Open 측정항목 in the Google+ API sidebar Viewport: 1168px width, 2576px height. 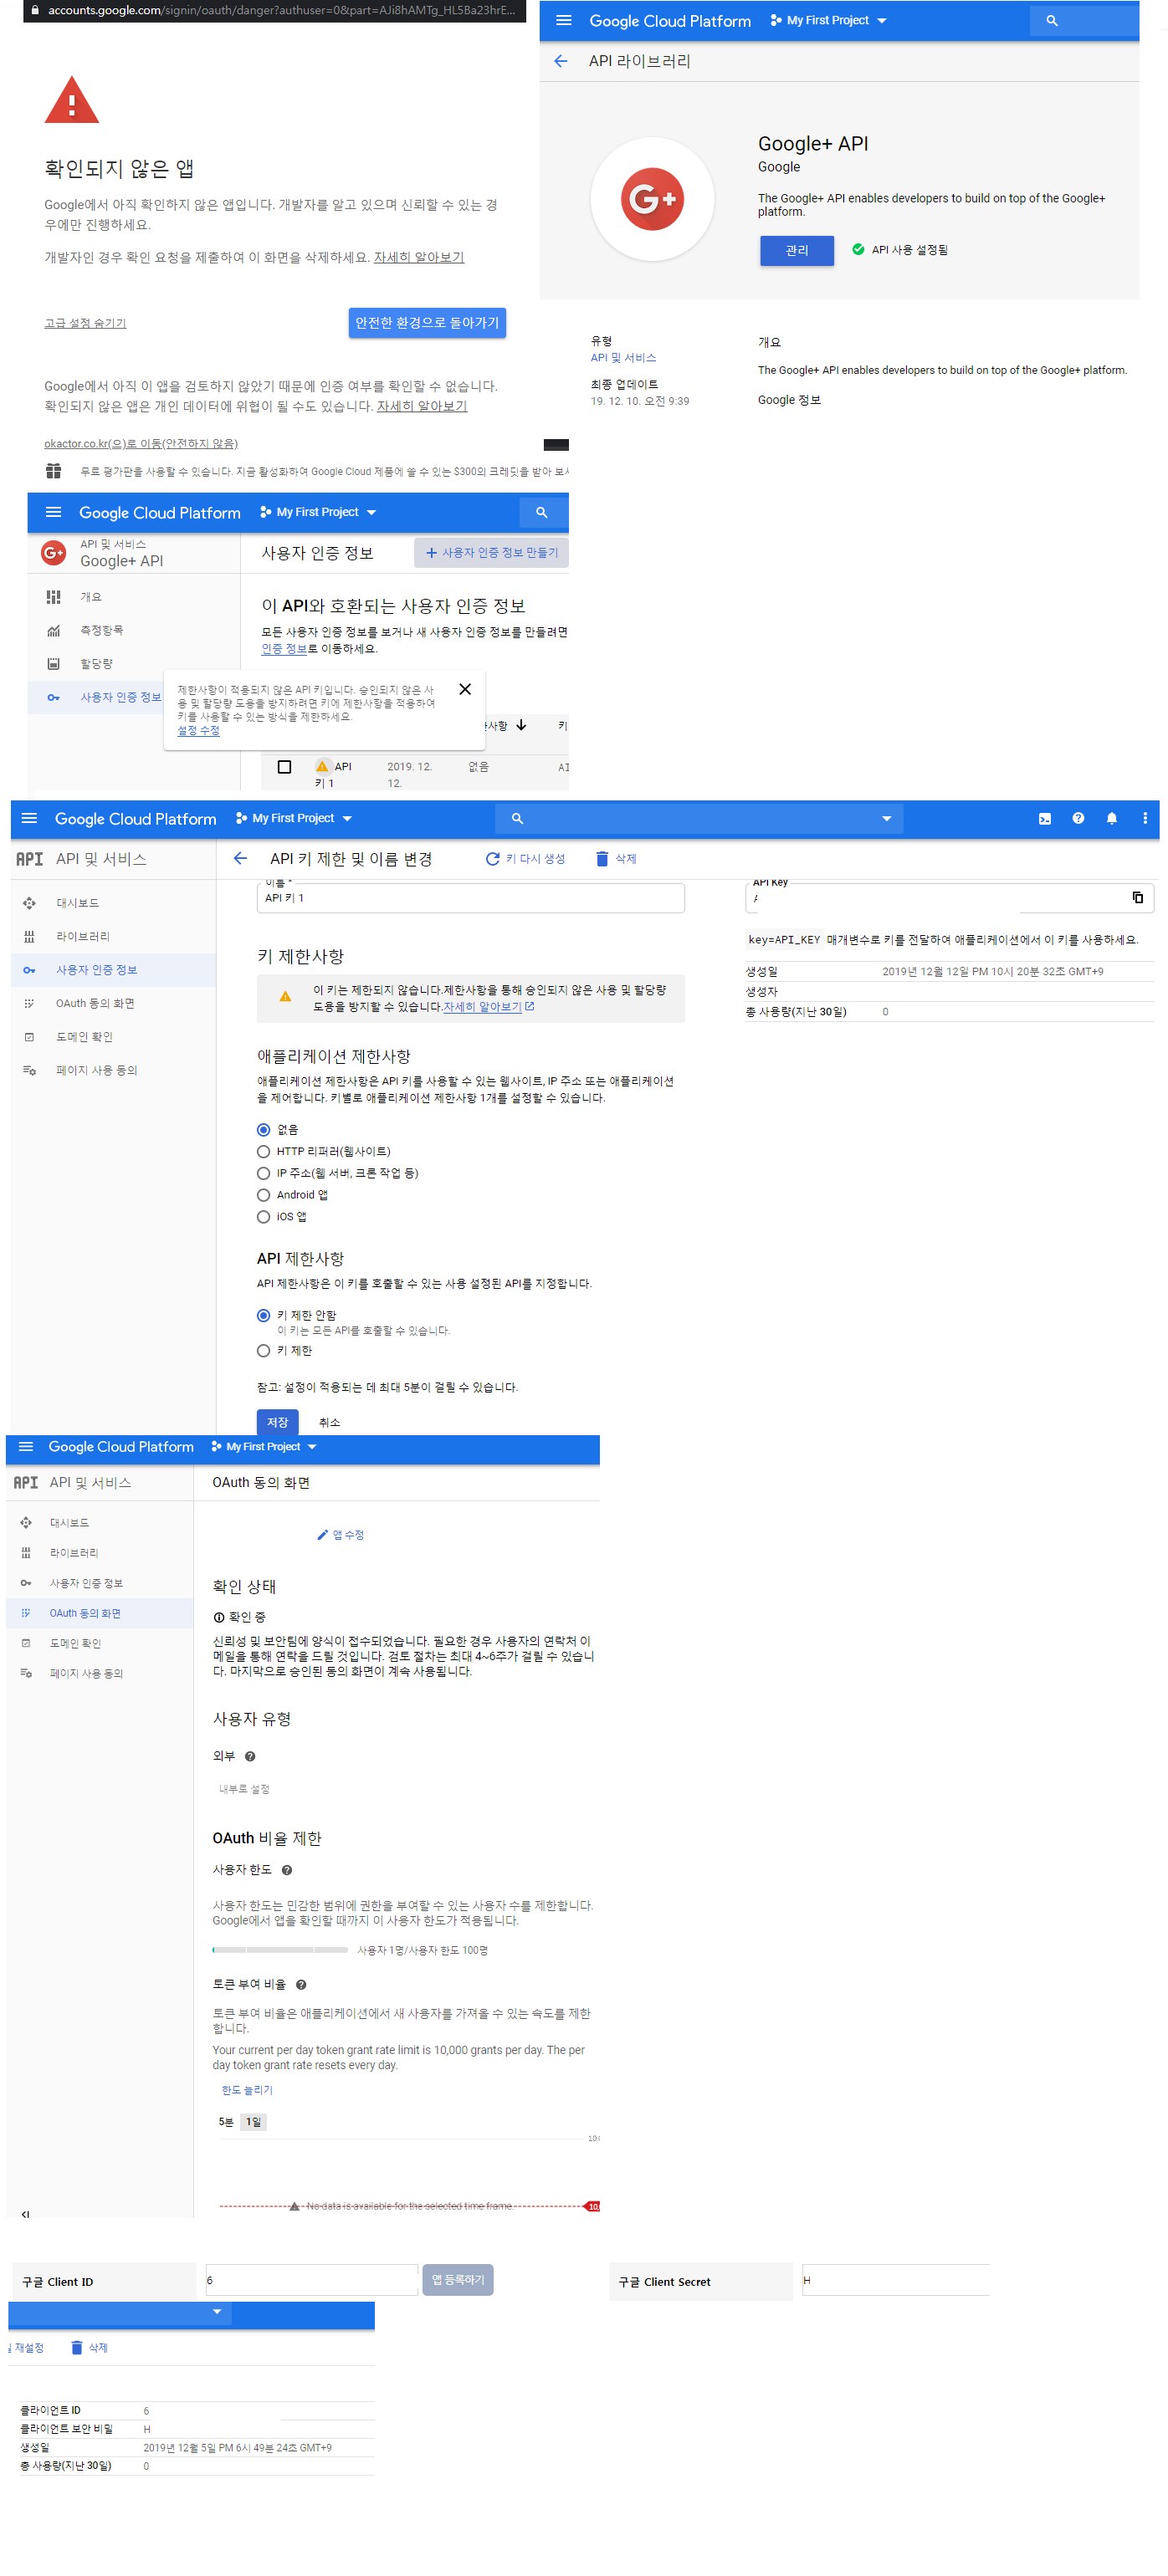tap(102, 630)
